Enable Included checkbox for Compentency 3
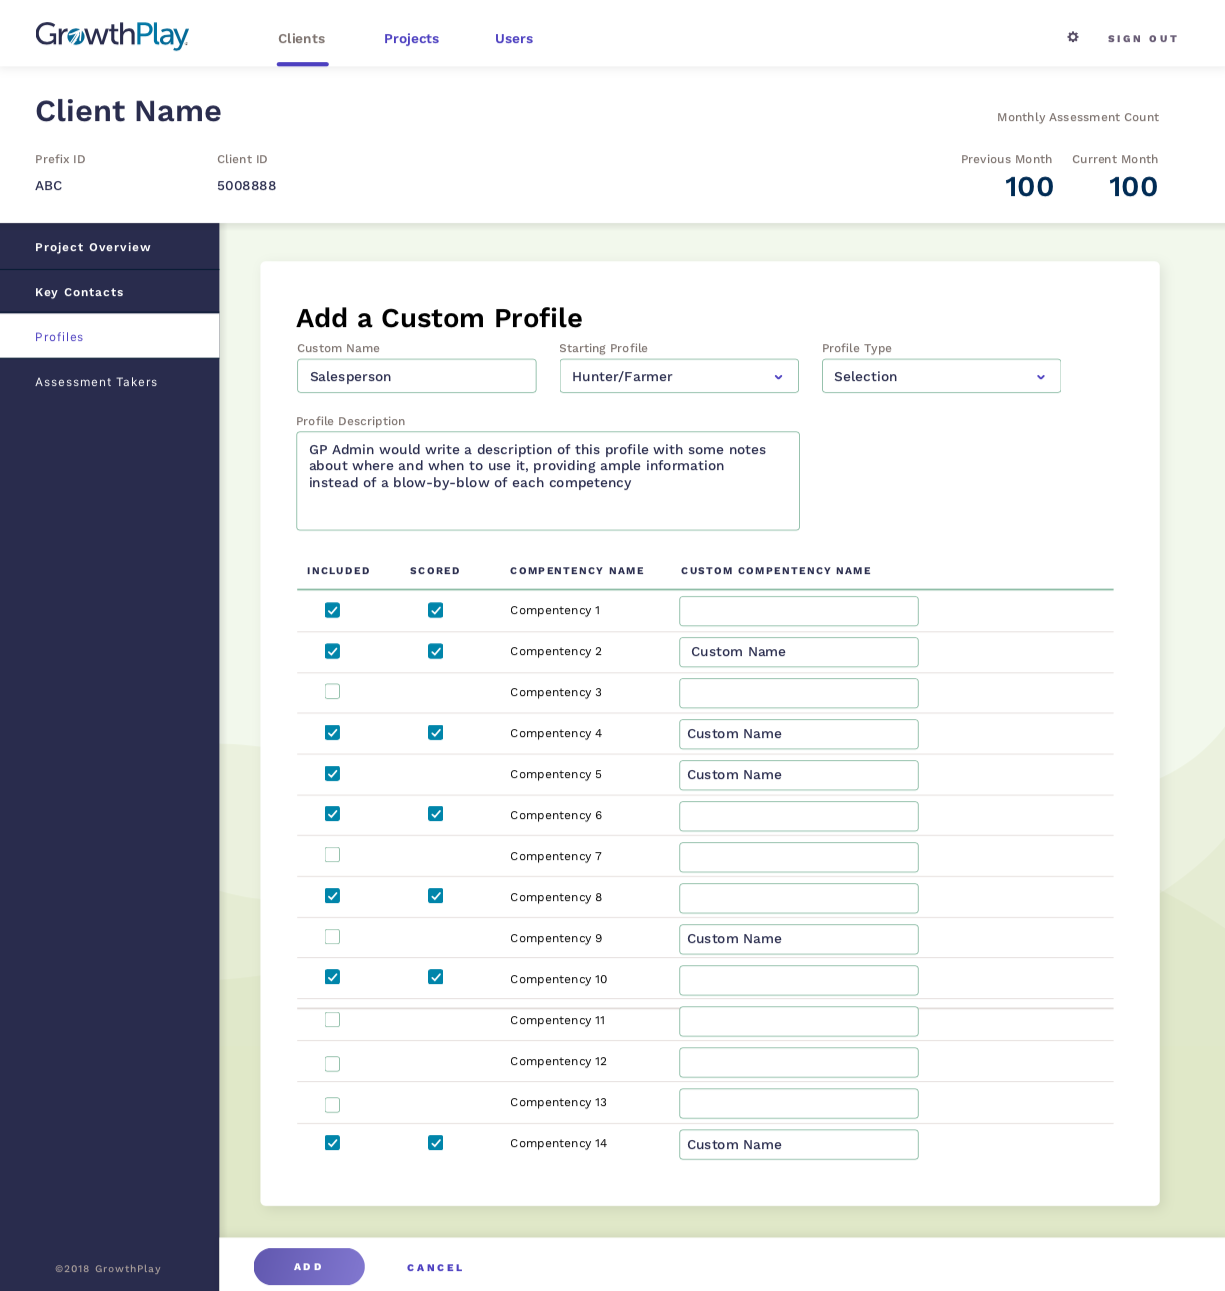This screenshot has width=1225, height=1291. click(332, 691)
